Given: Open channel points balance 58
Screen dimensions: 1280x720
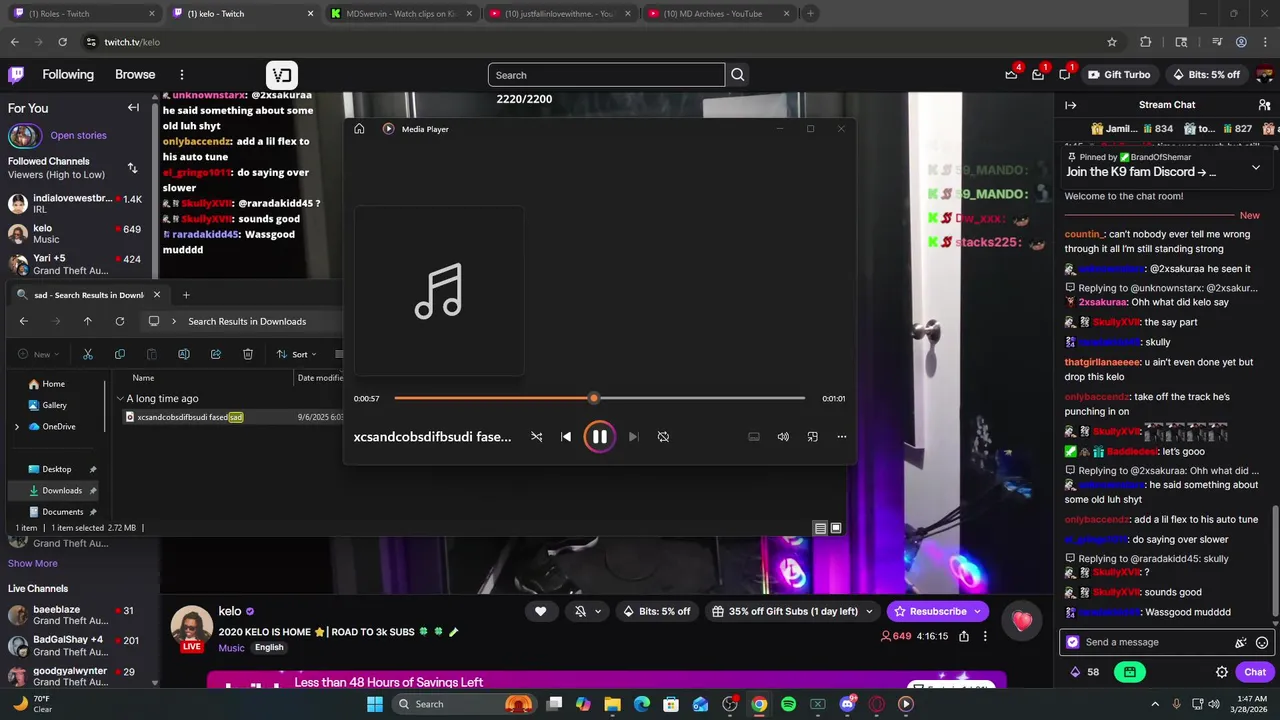Looking at the screenshot, I should [x=1085, y=672].
